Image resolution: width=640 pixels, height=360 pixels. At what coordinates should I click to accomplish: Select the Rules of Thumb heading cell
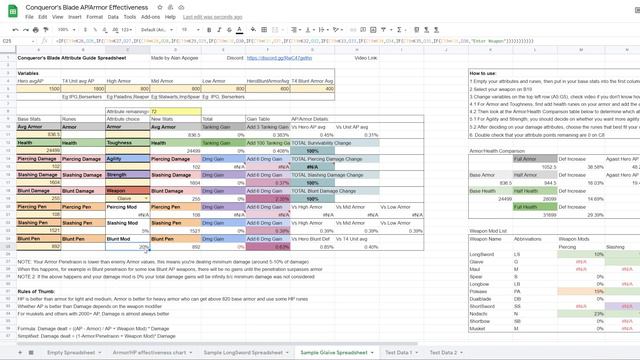click(x=38, y=291)
